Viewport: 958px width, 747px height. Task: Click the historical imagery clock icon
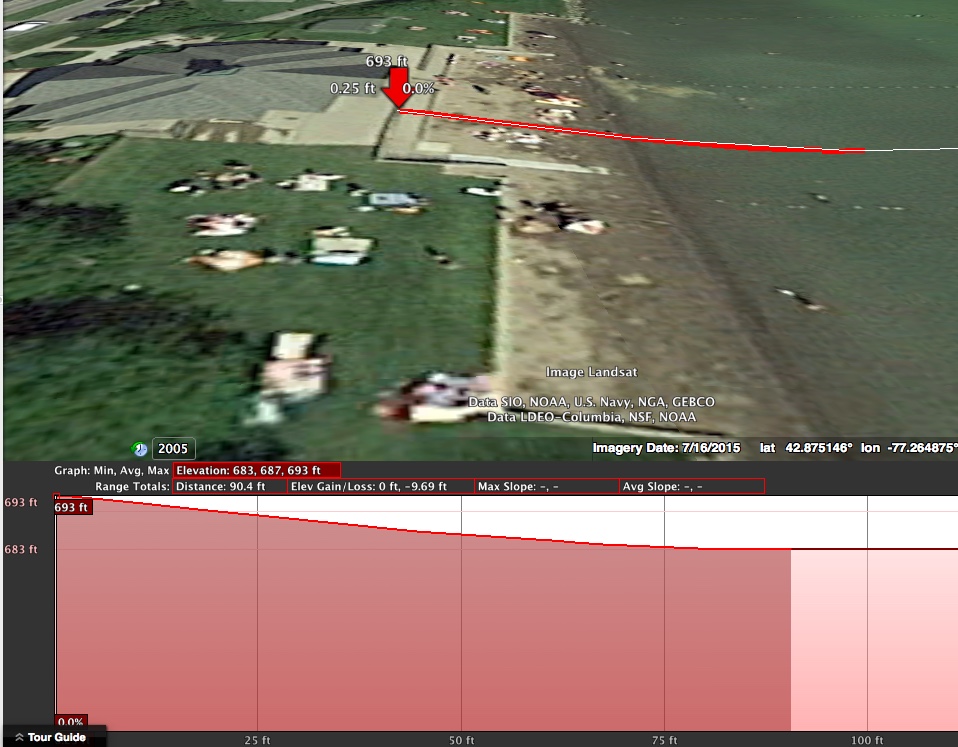pos(140,449)
